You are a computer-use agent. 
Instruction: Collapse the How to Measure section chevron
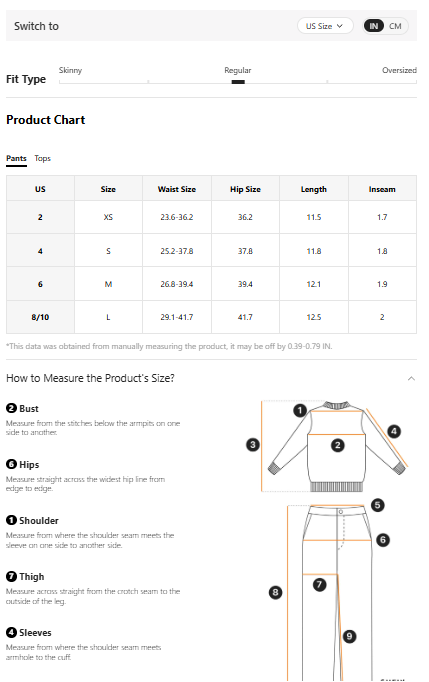tap(411, 378)
